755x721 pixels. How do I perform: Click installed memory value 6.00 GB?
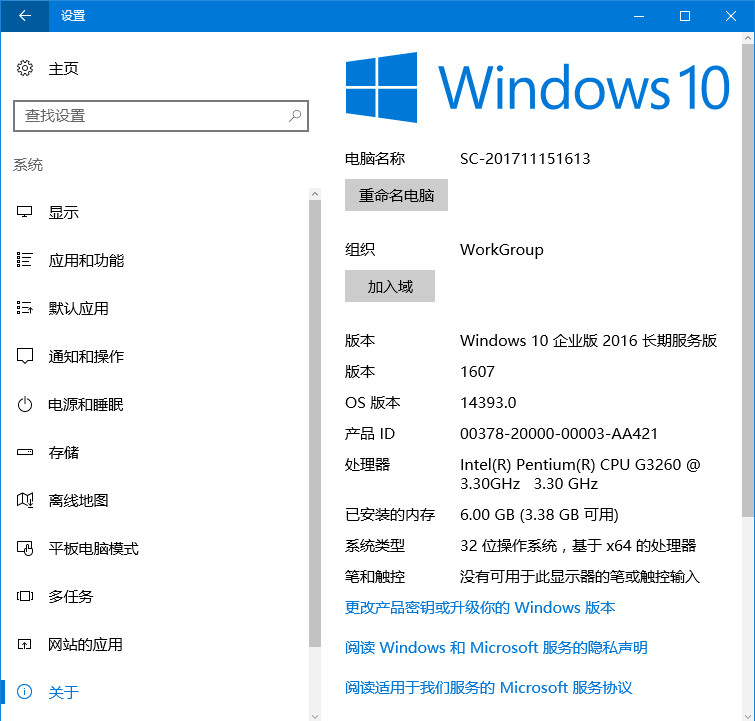[539, 514]
